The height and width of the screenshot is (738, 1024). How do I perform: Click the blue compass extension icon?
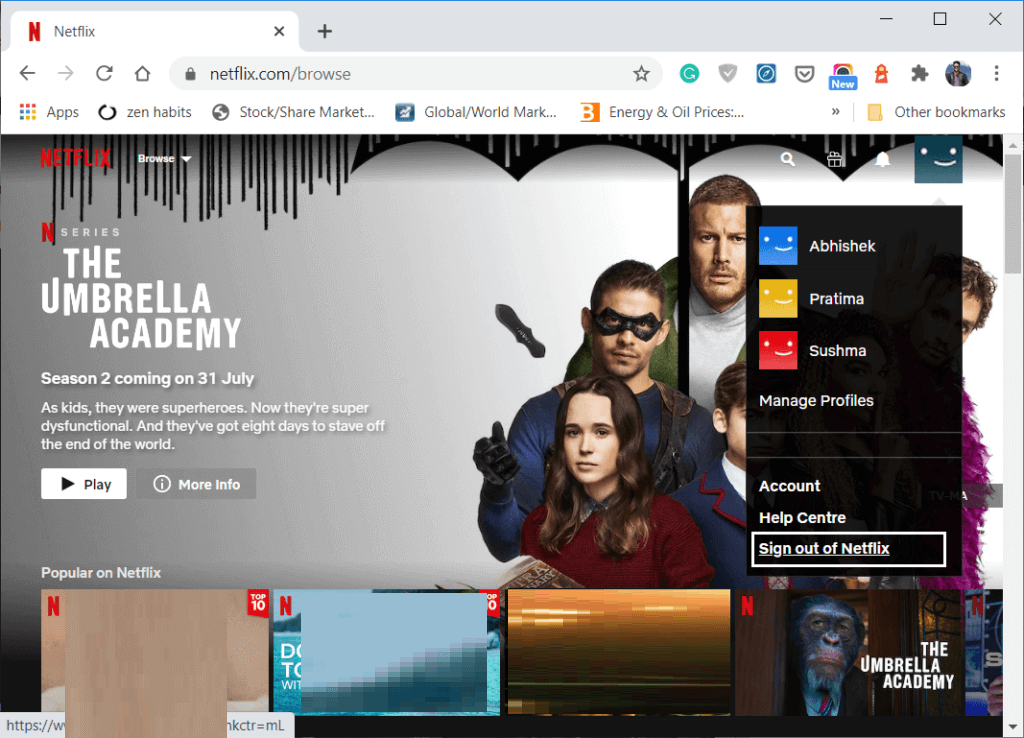[x=766, y=73]
